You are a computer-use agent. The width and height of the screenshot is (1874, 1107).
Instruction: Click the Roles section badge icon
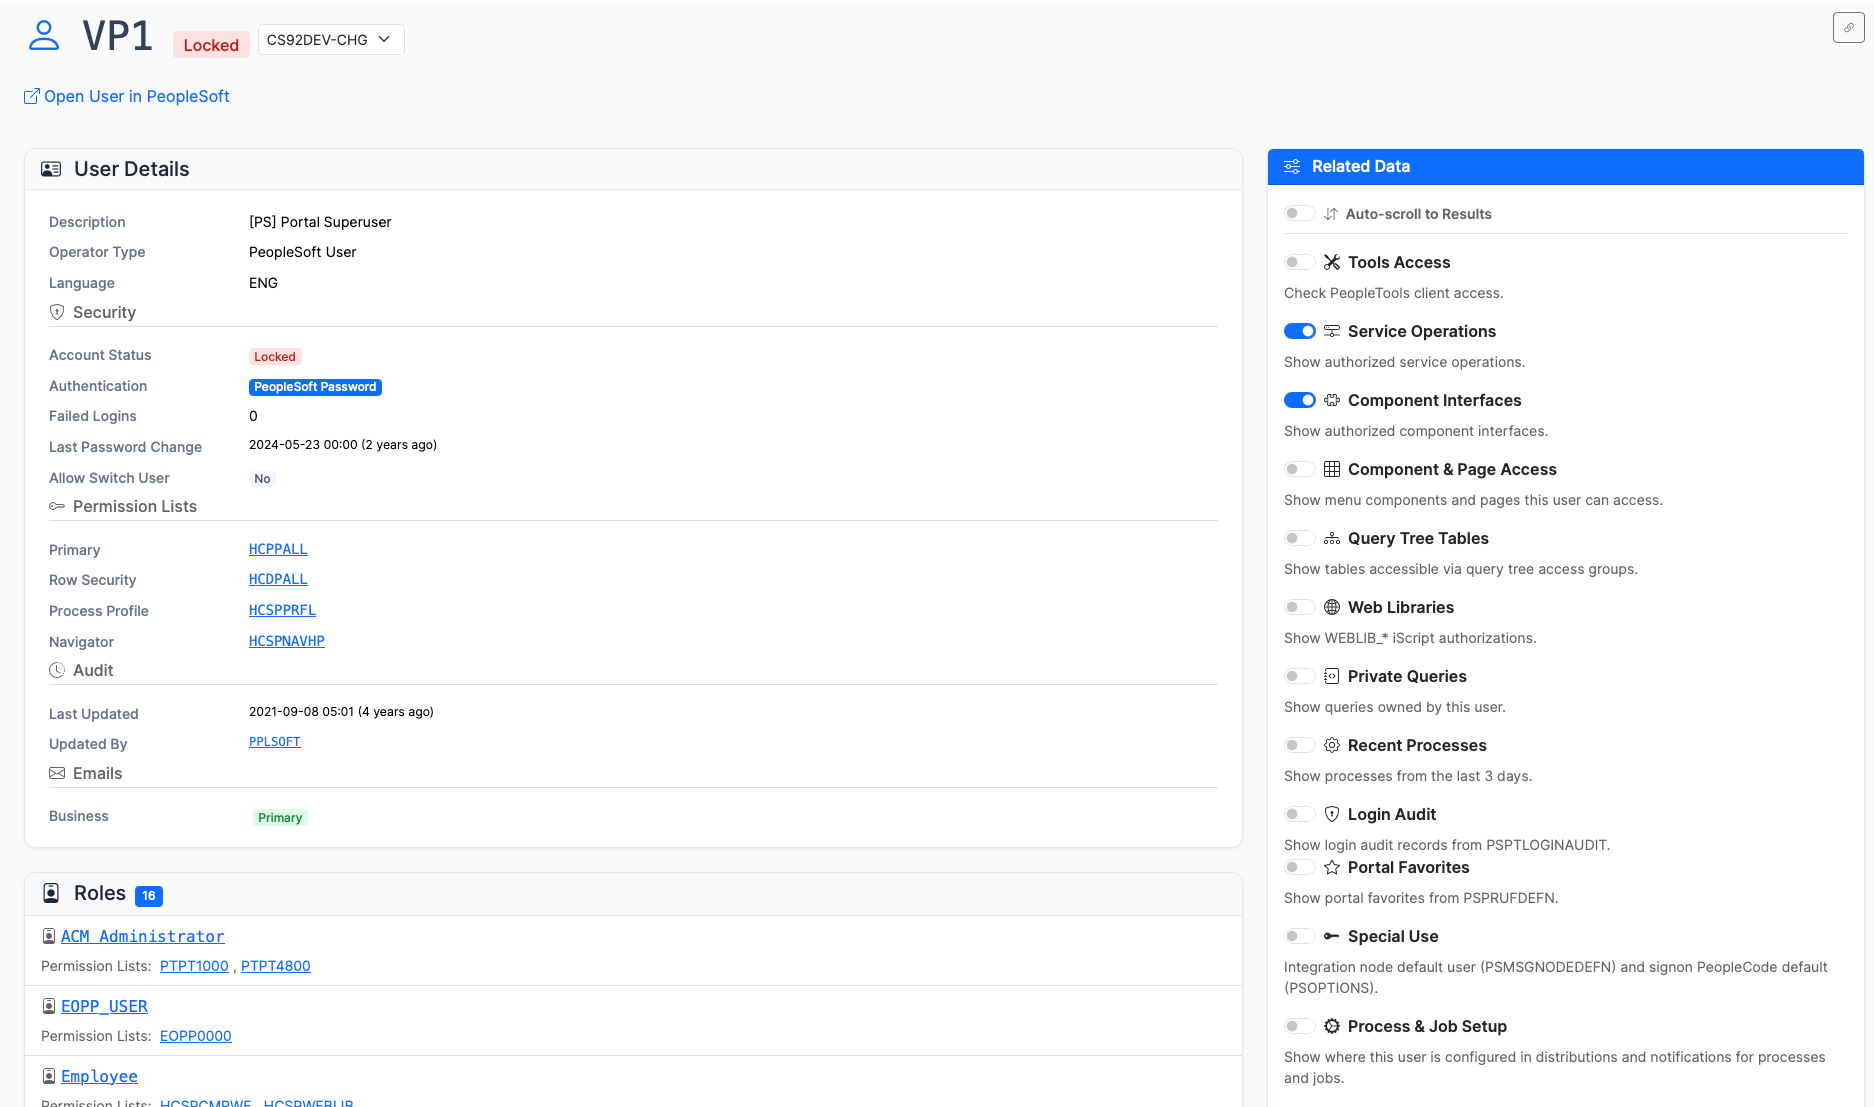(x=51, y=893)
